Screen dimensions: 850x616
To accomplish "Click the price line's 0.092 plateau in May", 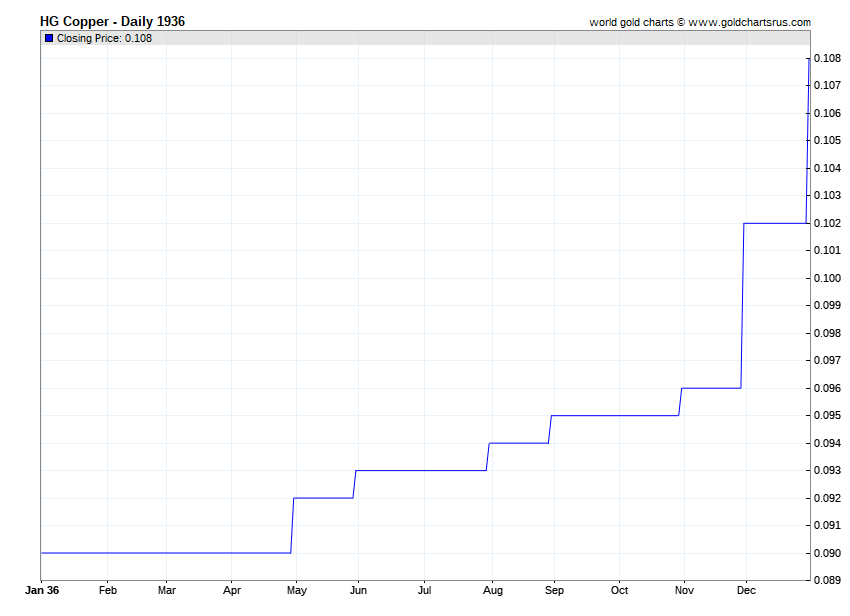I will (x=324, y=498).
